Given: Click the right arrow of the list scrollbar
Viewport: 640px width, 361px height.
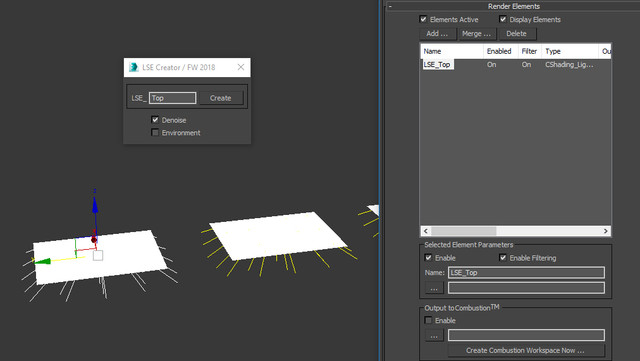Looking at the screenshot, I should click(606, 231).
